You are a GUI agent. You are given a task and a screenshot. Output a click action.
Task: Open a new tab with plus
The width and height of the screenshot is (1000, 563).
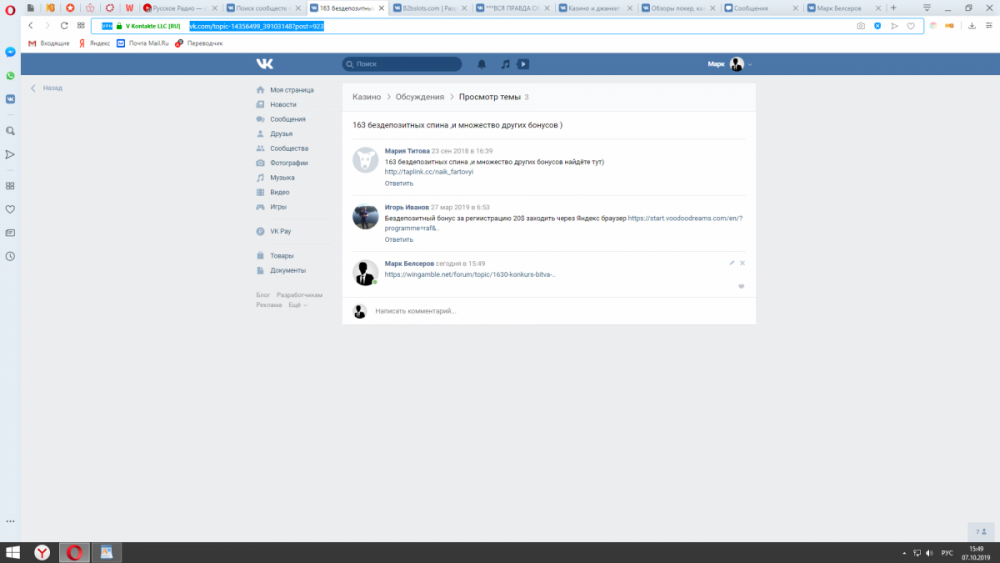[x=893, y=8]
